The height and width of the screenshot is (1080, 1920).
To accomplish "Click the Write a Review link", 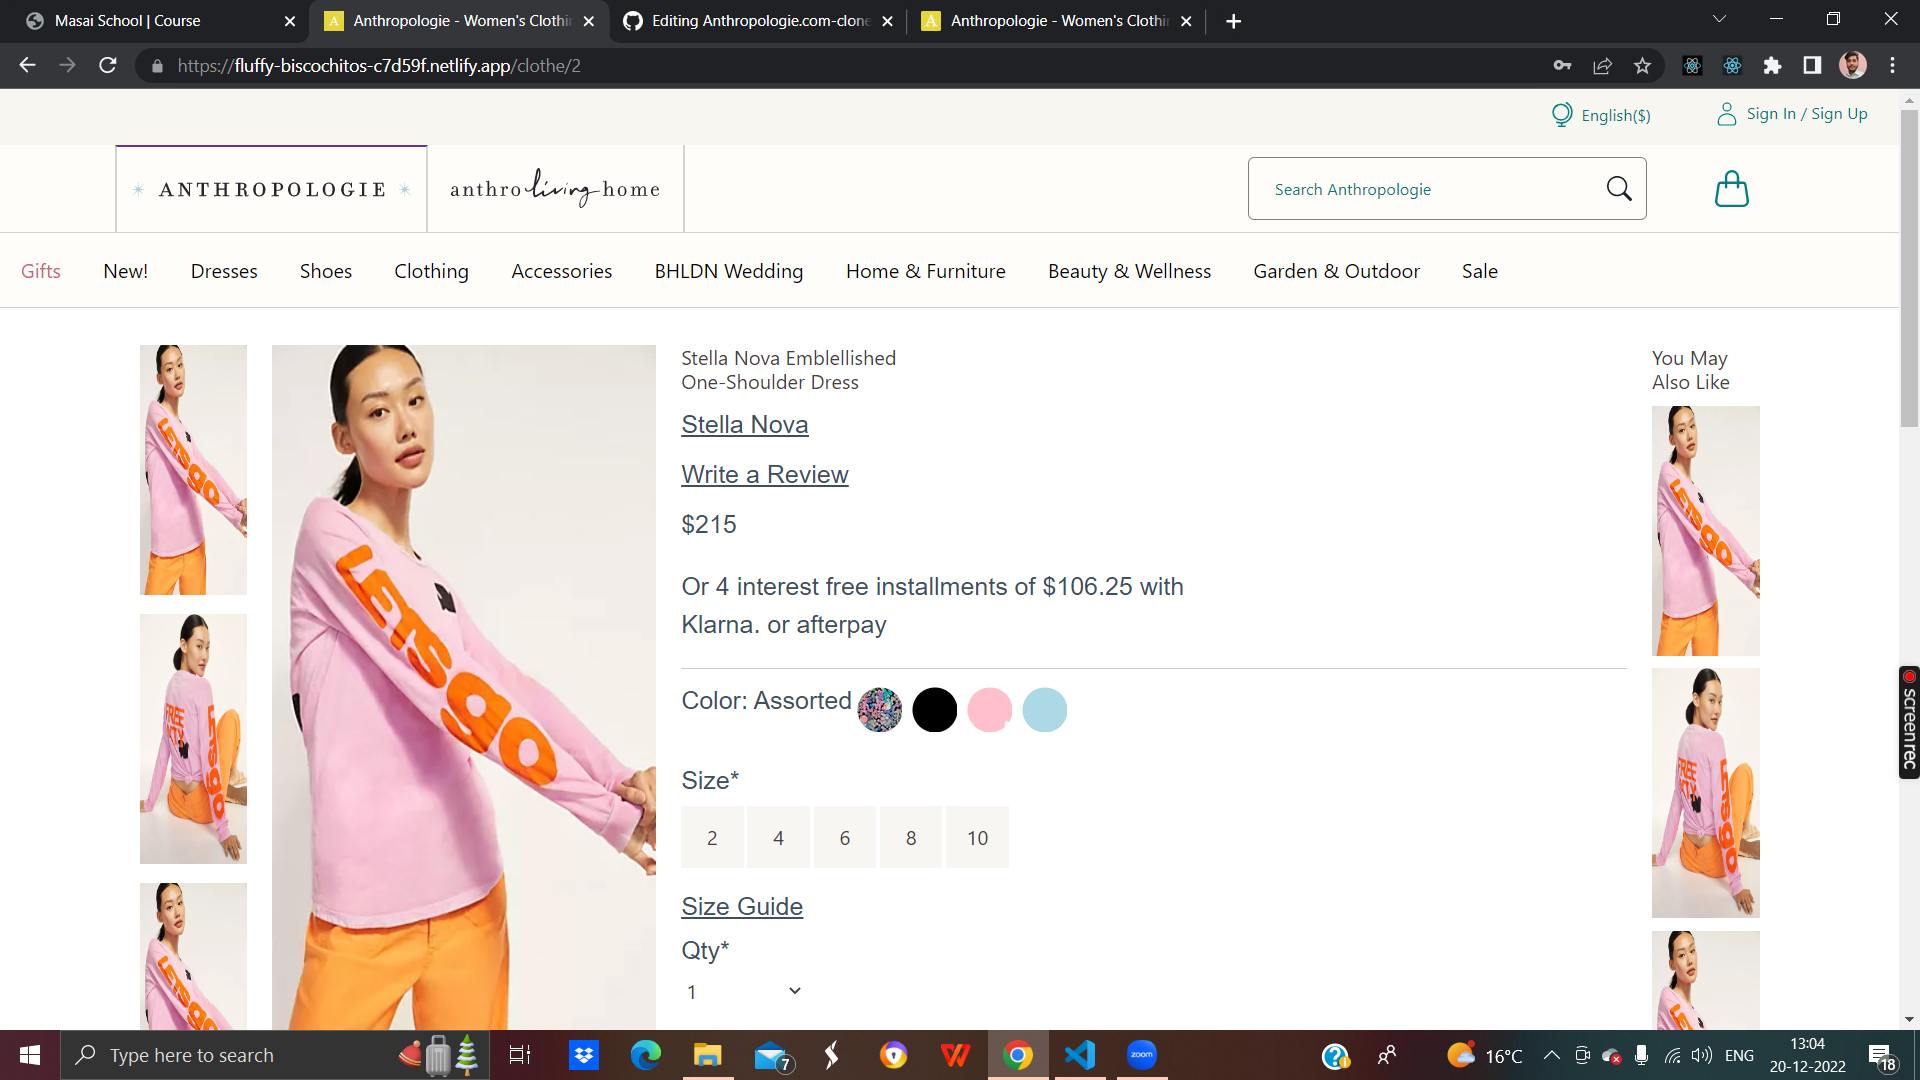I will [764, 475].
